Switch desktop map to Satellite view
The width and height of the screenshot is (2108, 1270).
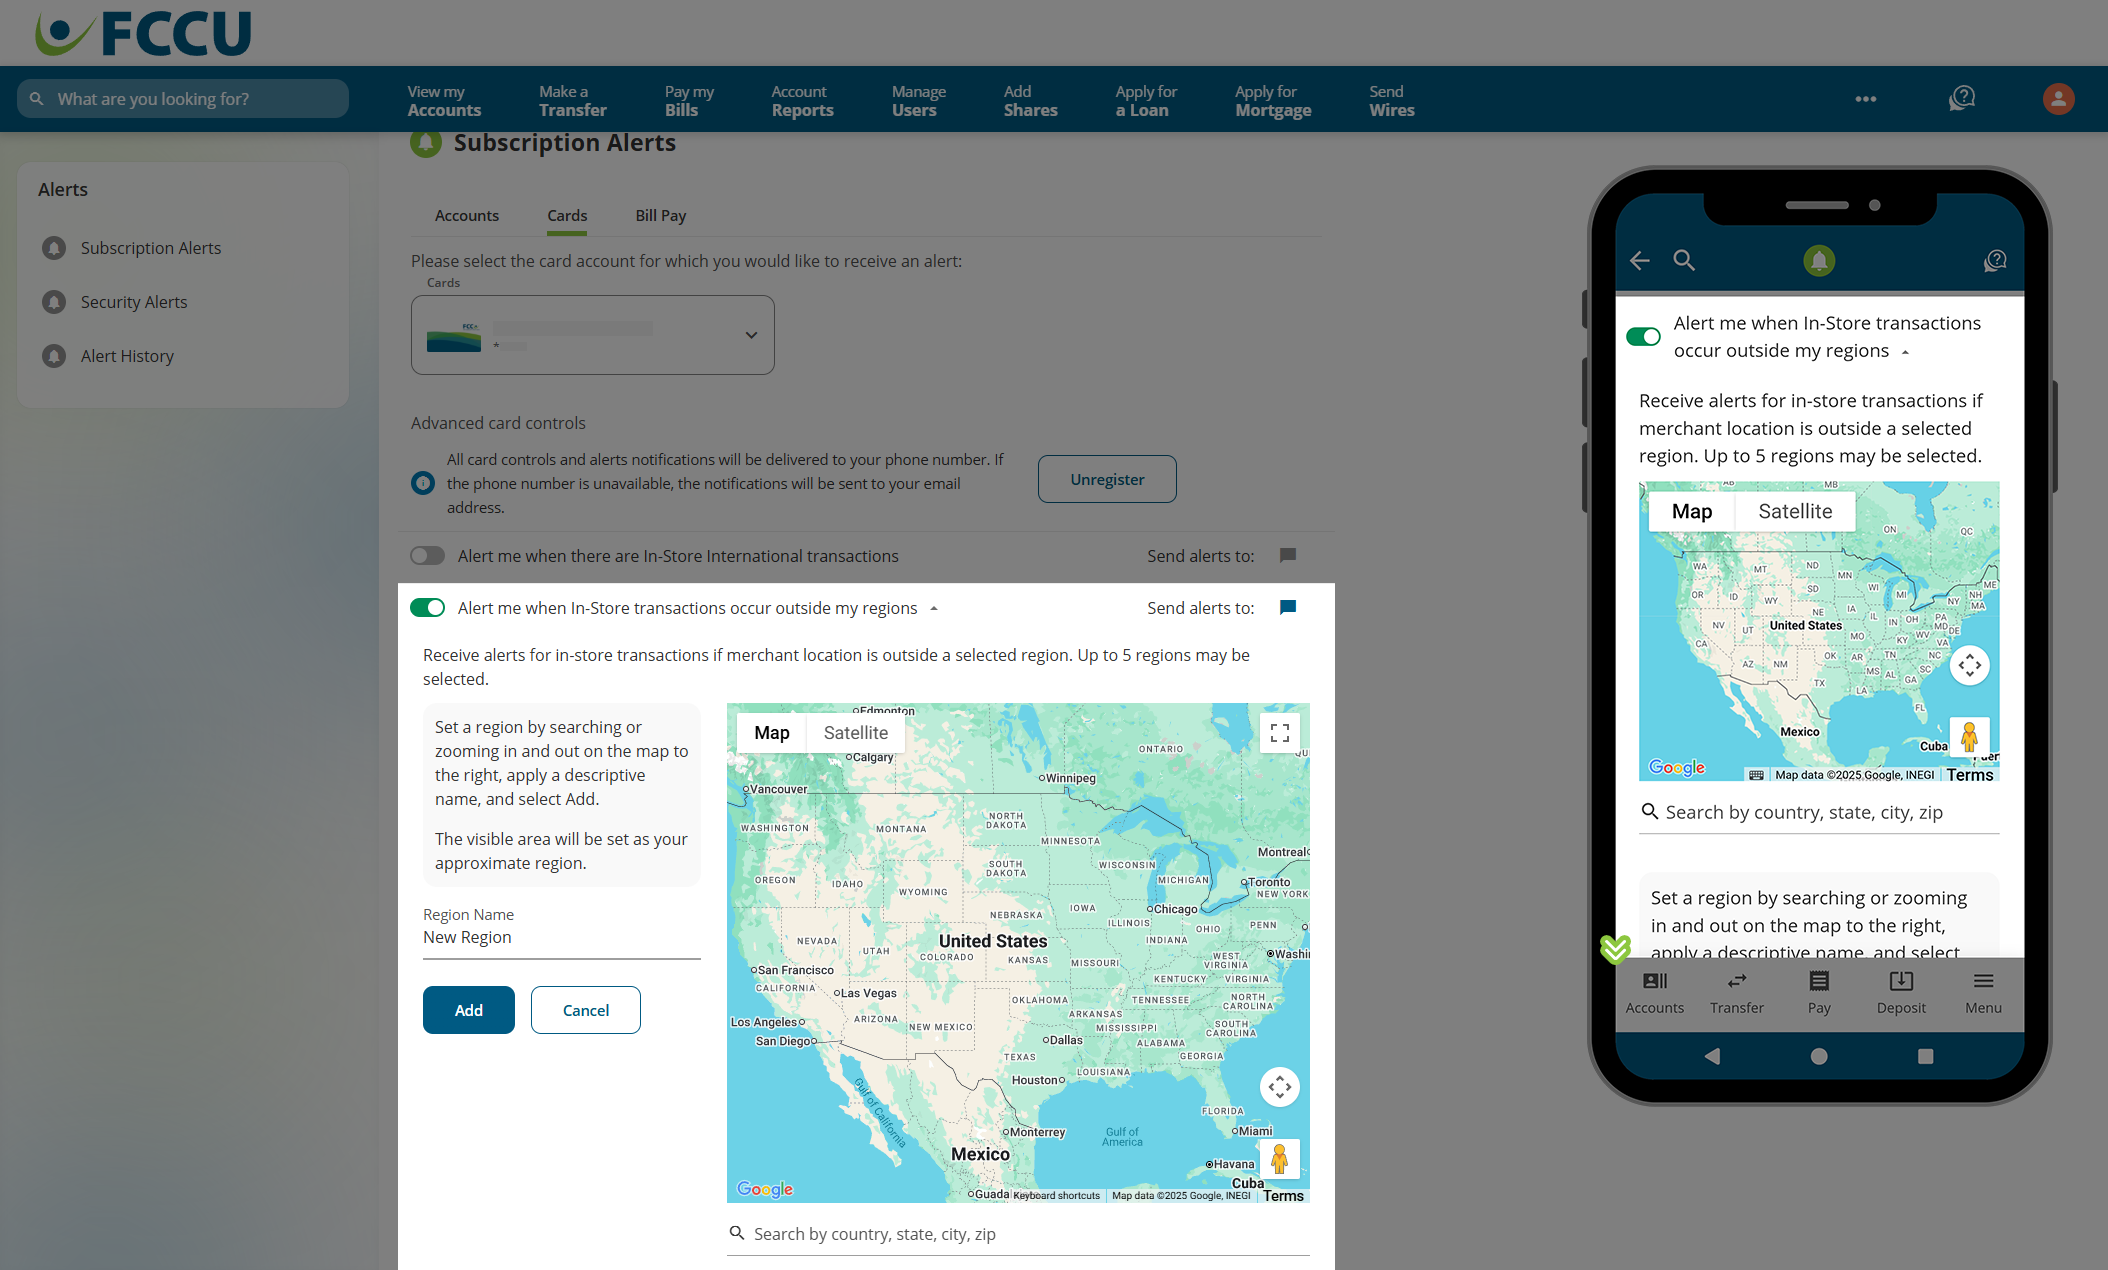pos(855,733)
